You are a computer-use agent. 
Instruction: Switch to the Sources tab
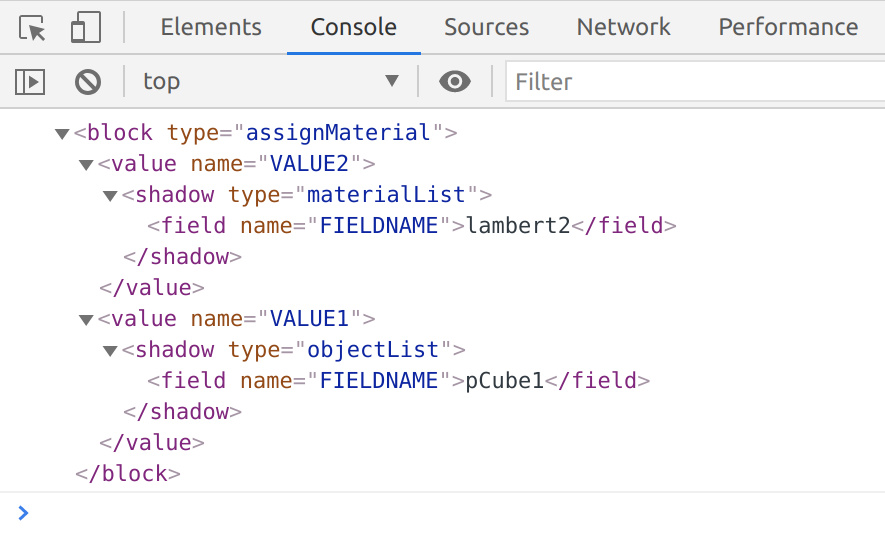point(487,27)
